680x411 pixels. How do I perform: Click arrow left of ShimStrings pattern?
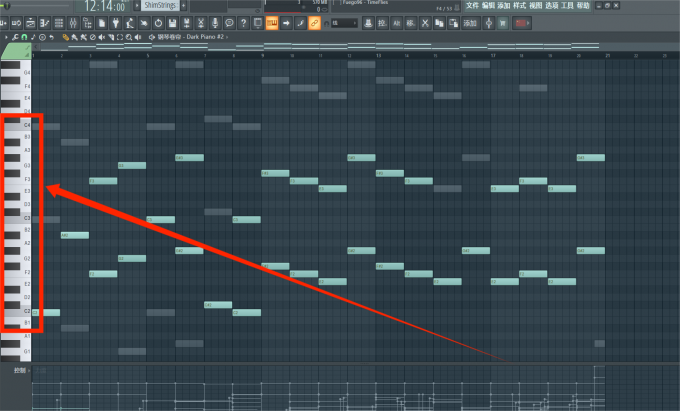[137, 5]
